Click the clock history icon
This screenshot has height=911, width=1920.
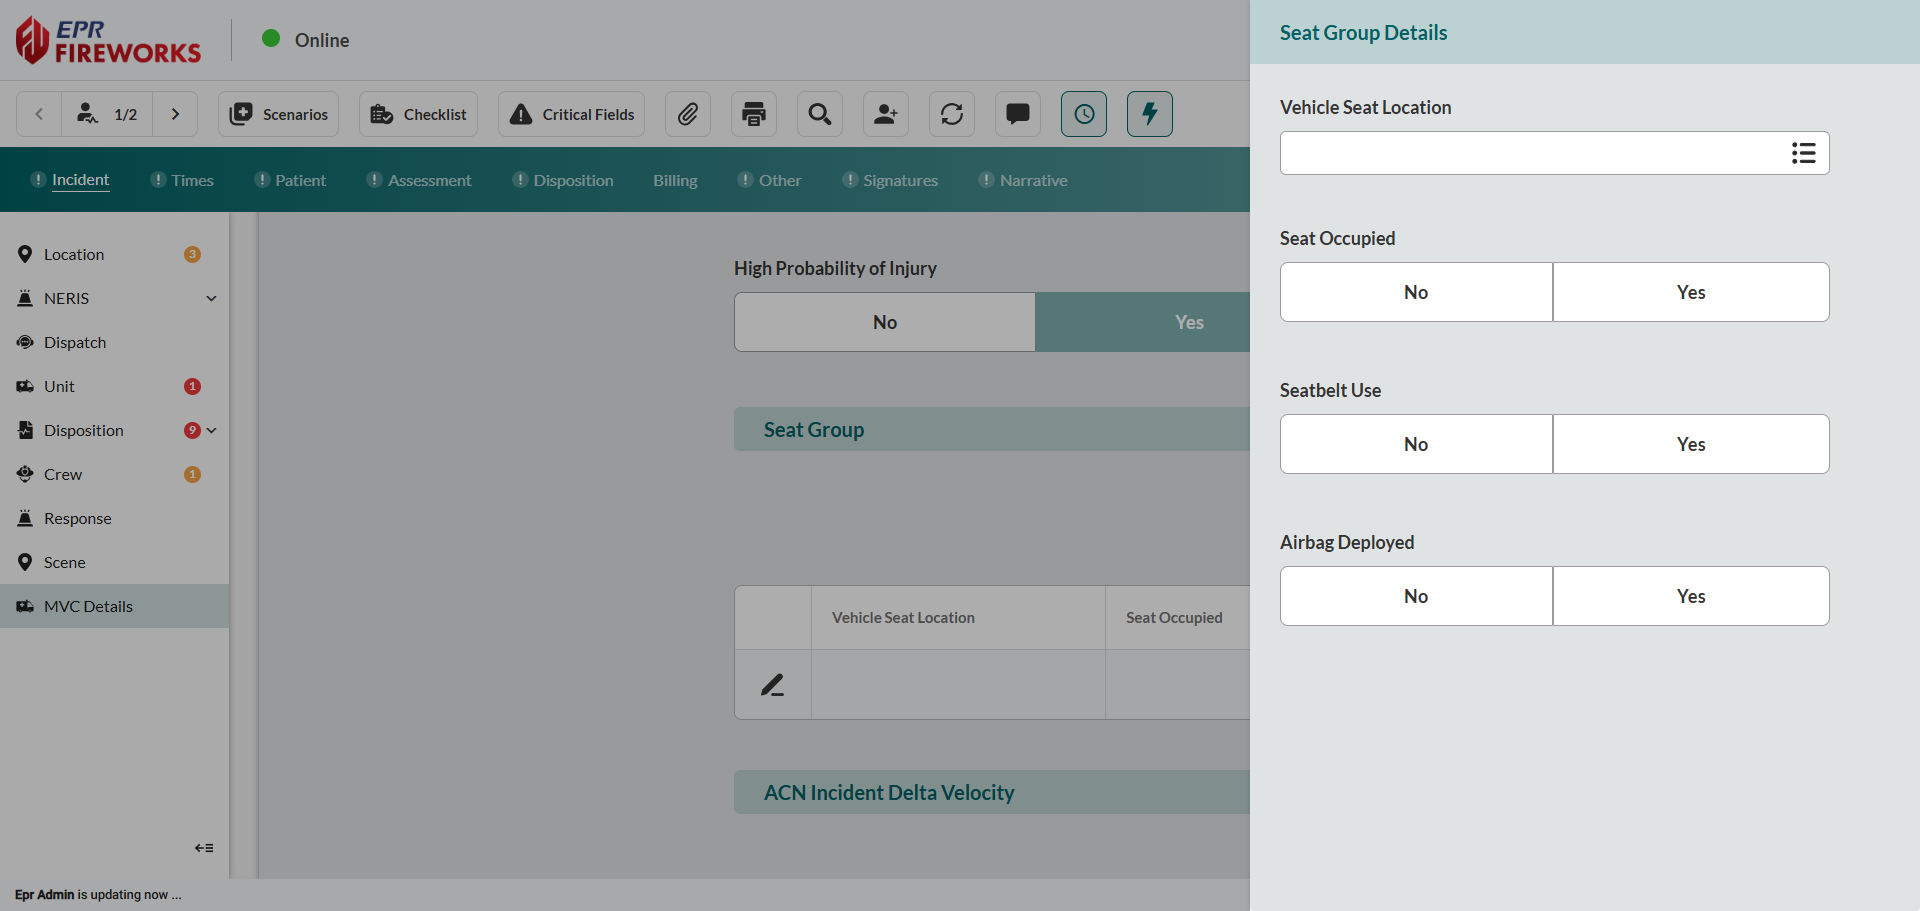(1084, 114)
